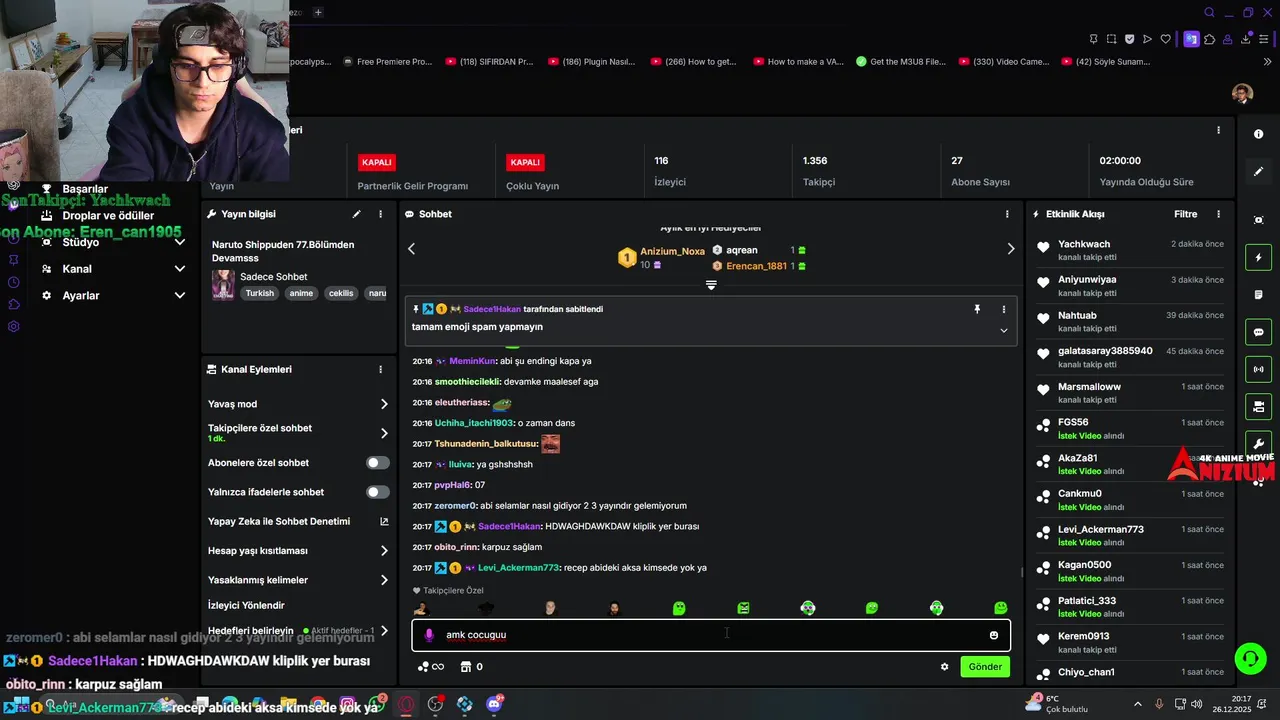1280x720 pixels.
Task: Click the green support headset bubble
Action: 1250,658
